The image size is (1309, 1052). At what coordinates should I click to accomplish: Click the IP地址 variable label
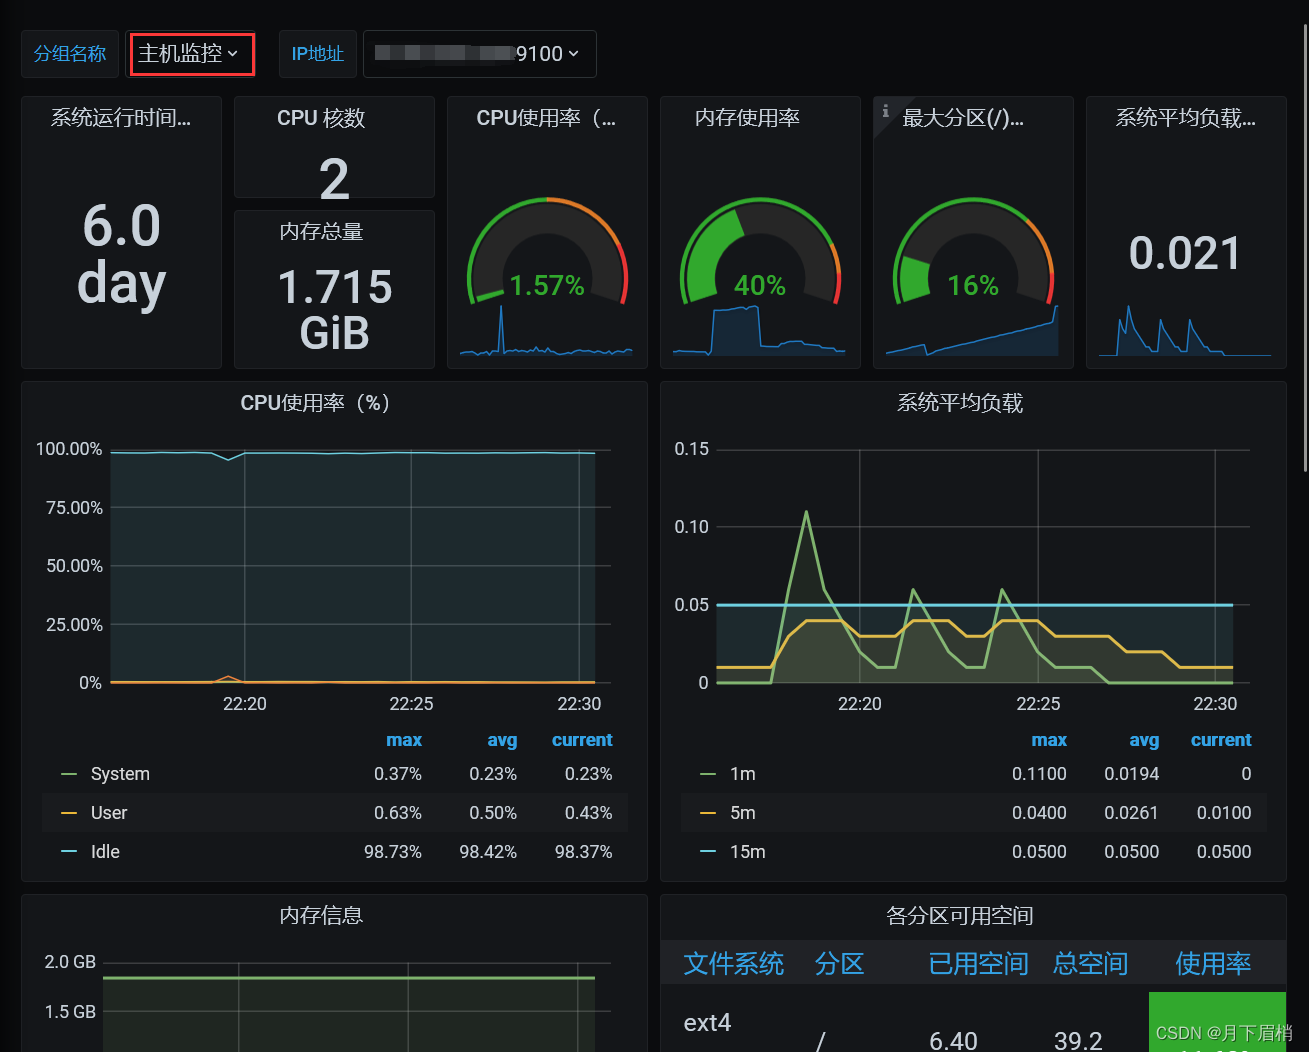(317, 54)
